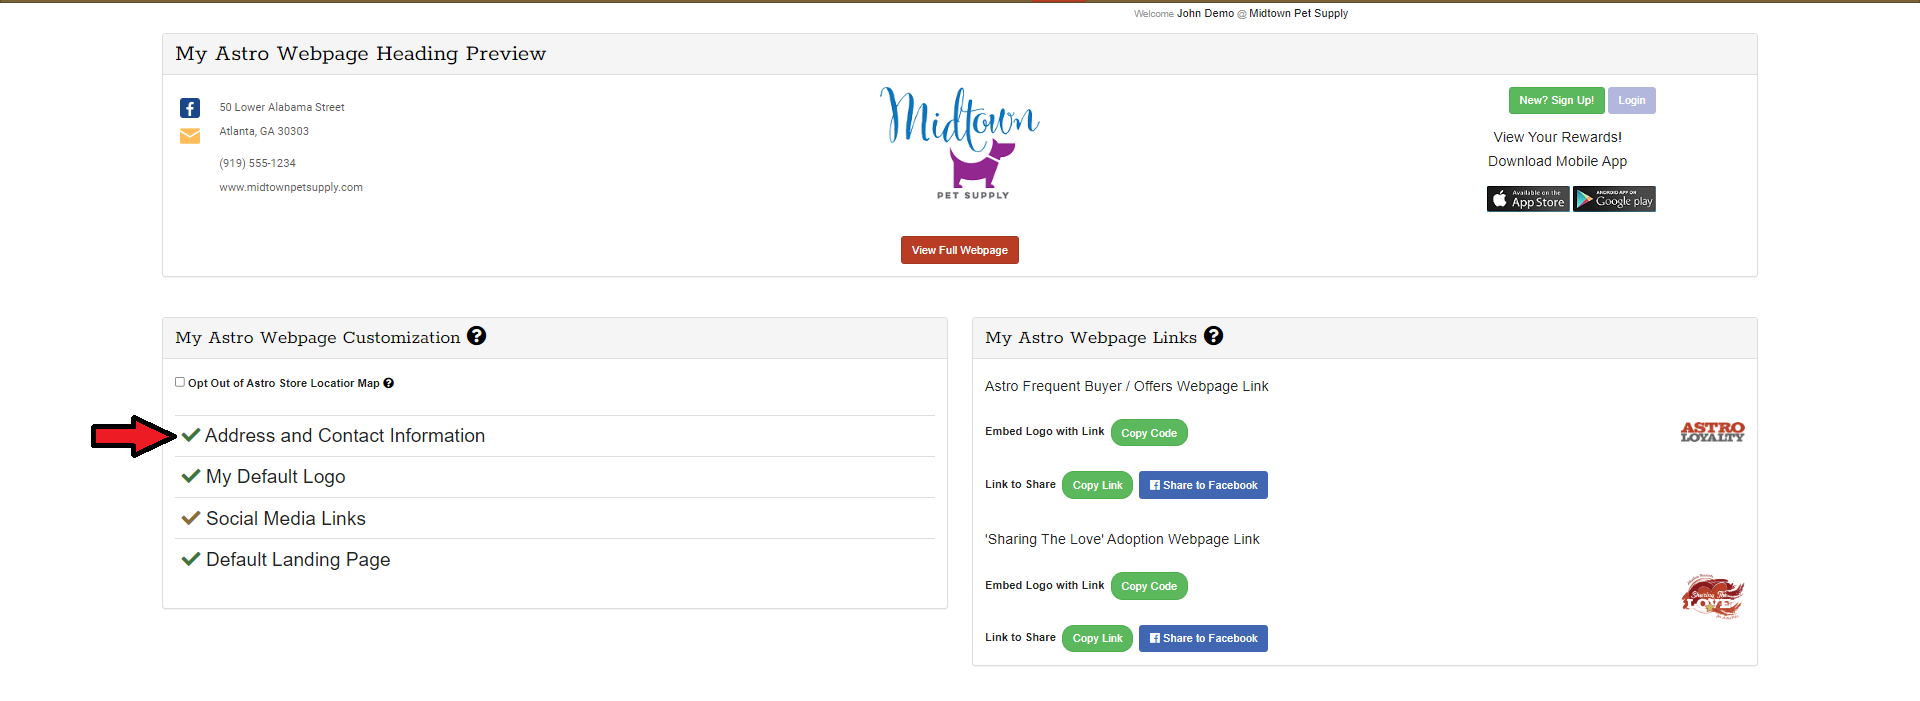This screenshot has width=1920, height=701.
Task: Open the Apple App Store badge
Action: tap(1527, 199)
